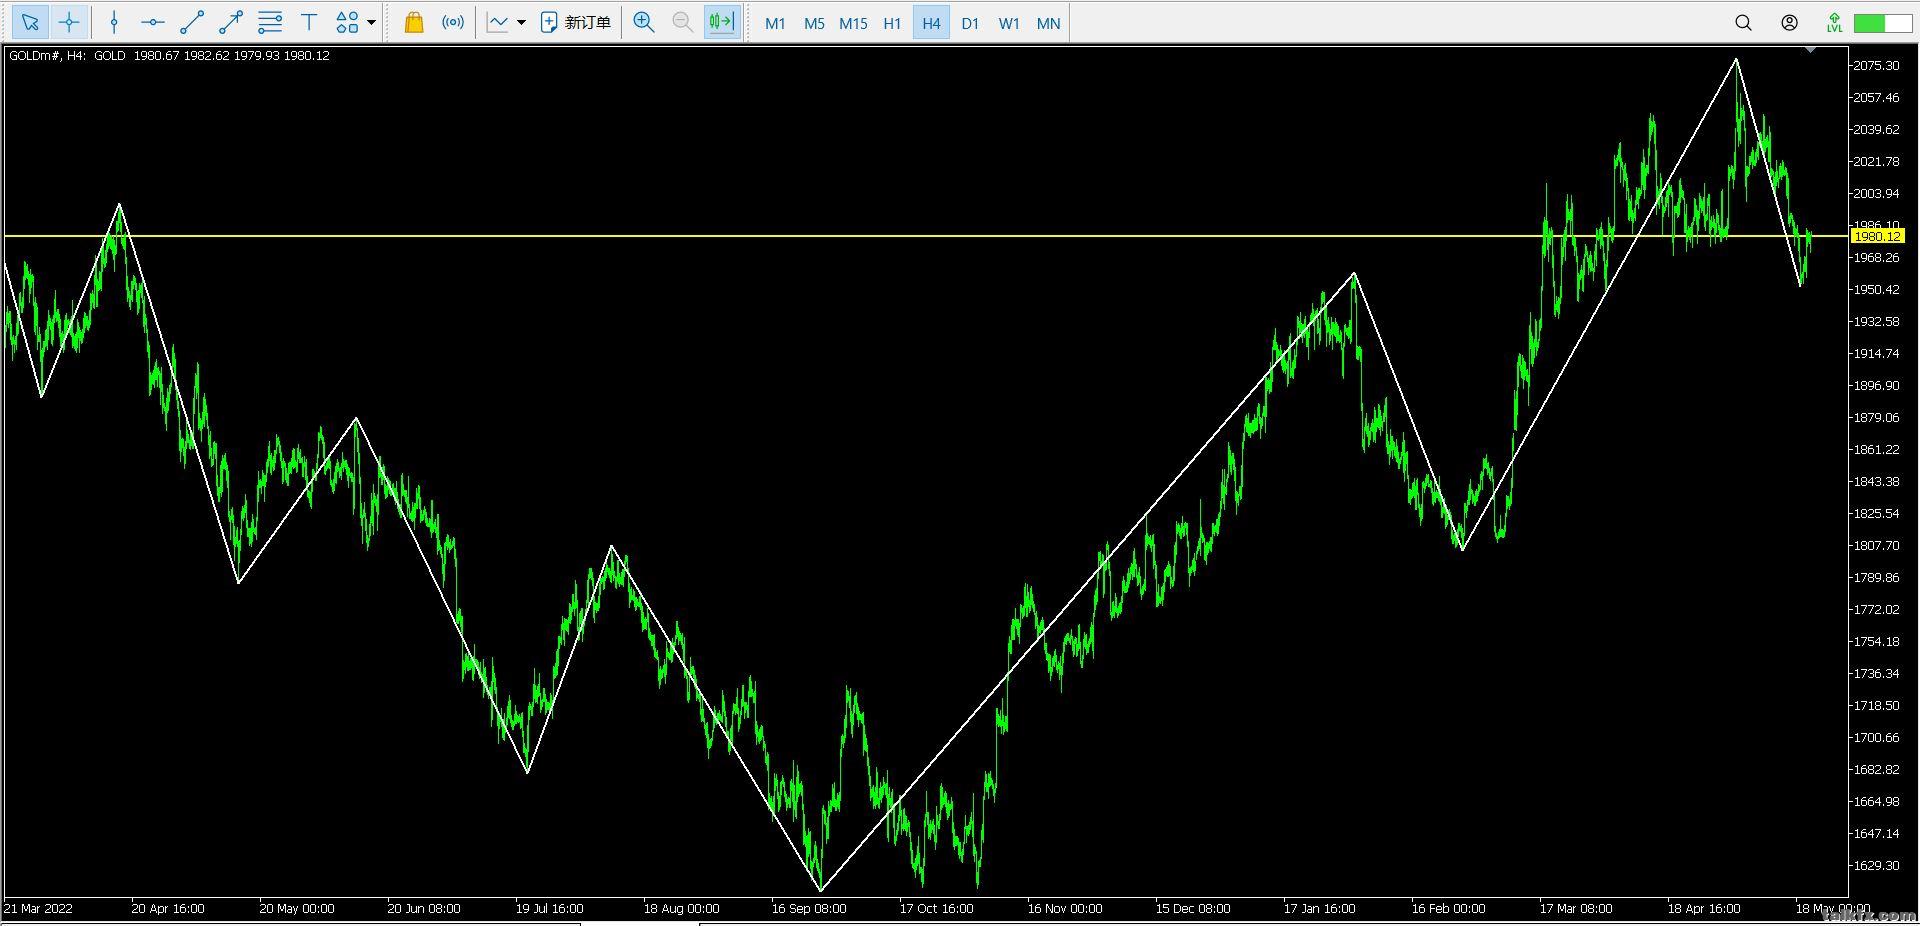Image resolution: width=1920 pixels, height=926 pixels.
Task: Expand the chart type dropdown arrow
Action: click(x=521, y=22)
